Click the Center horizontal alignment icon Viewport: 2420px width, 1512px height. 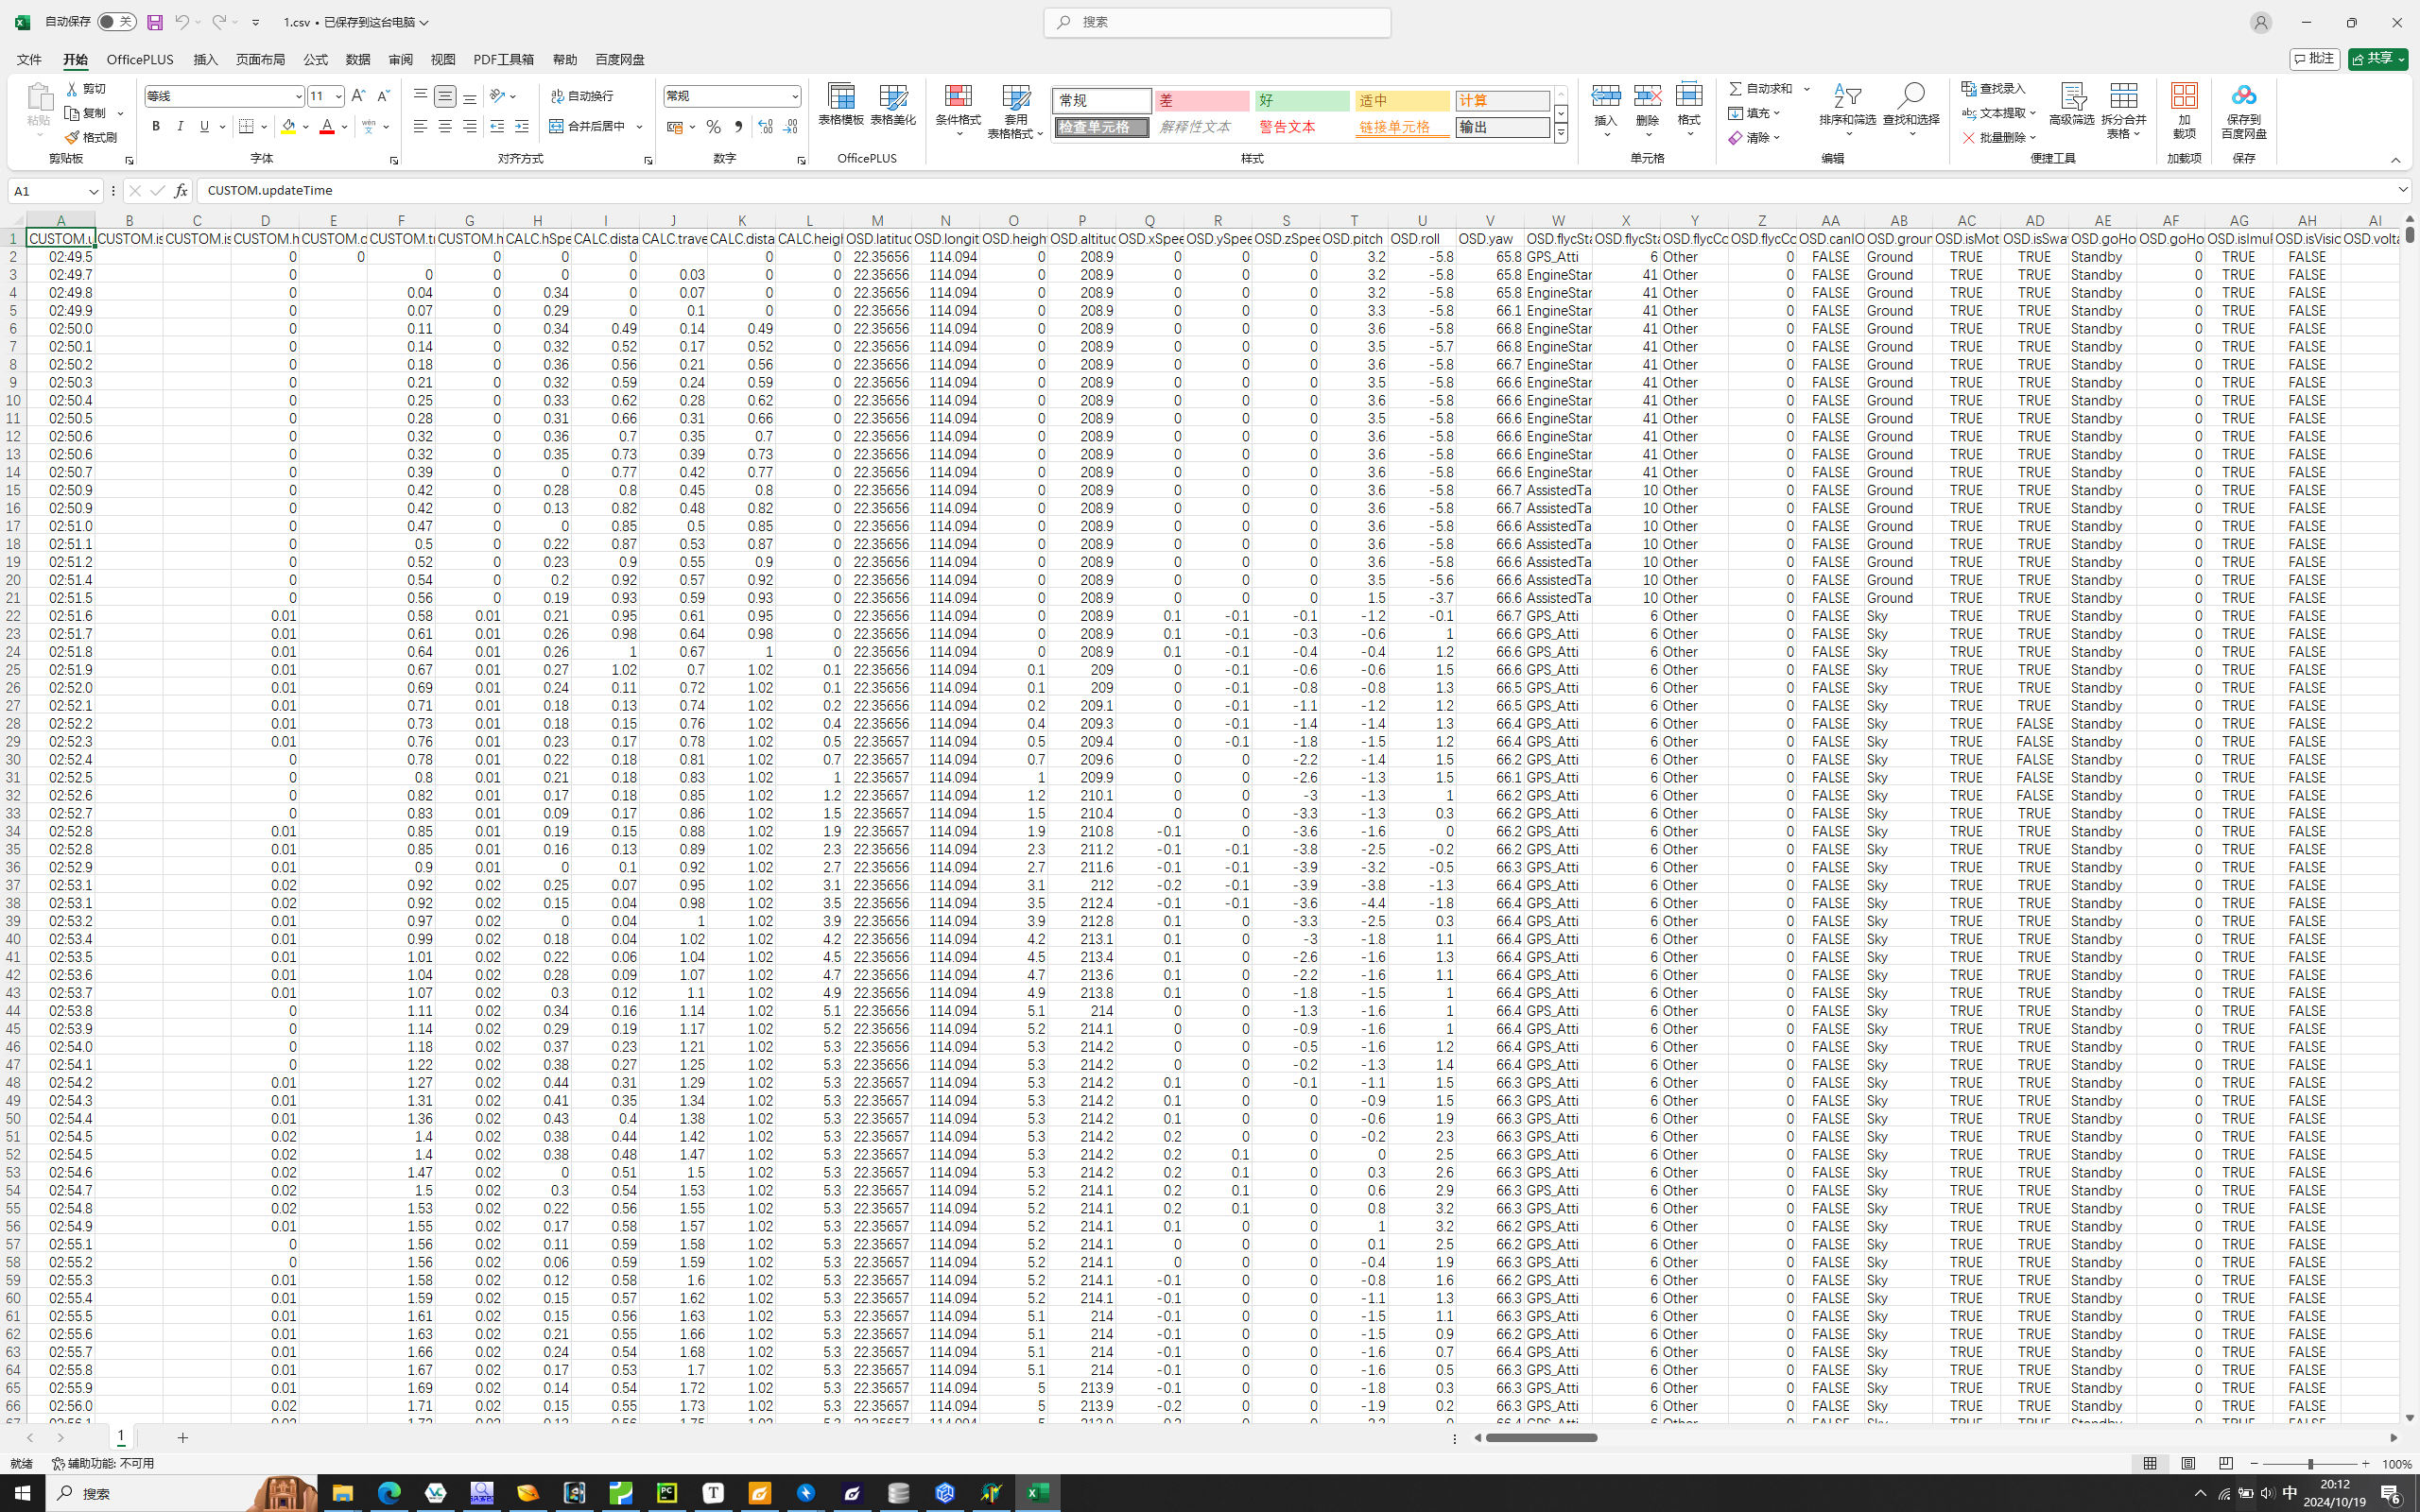445,126
